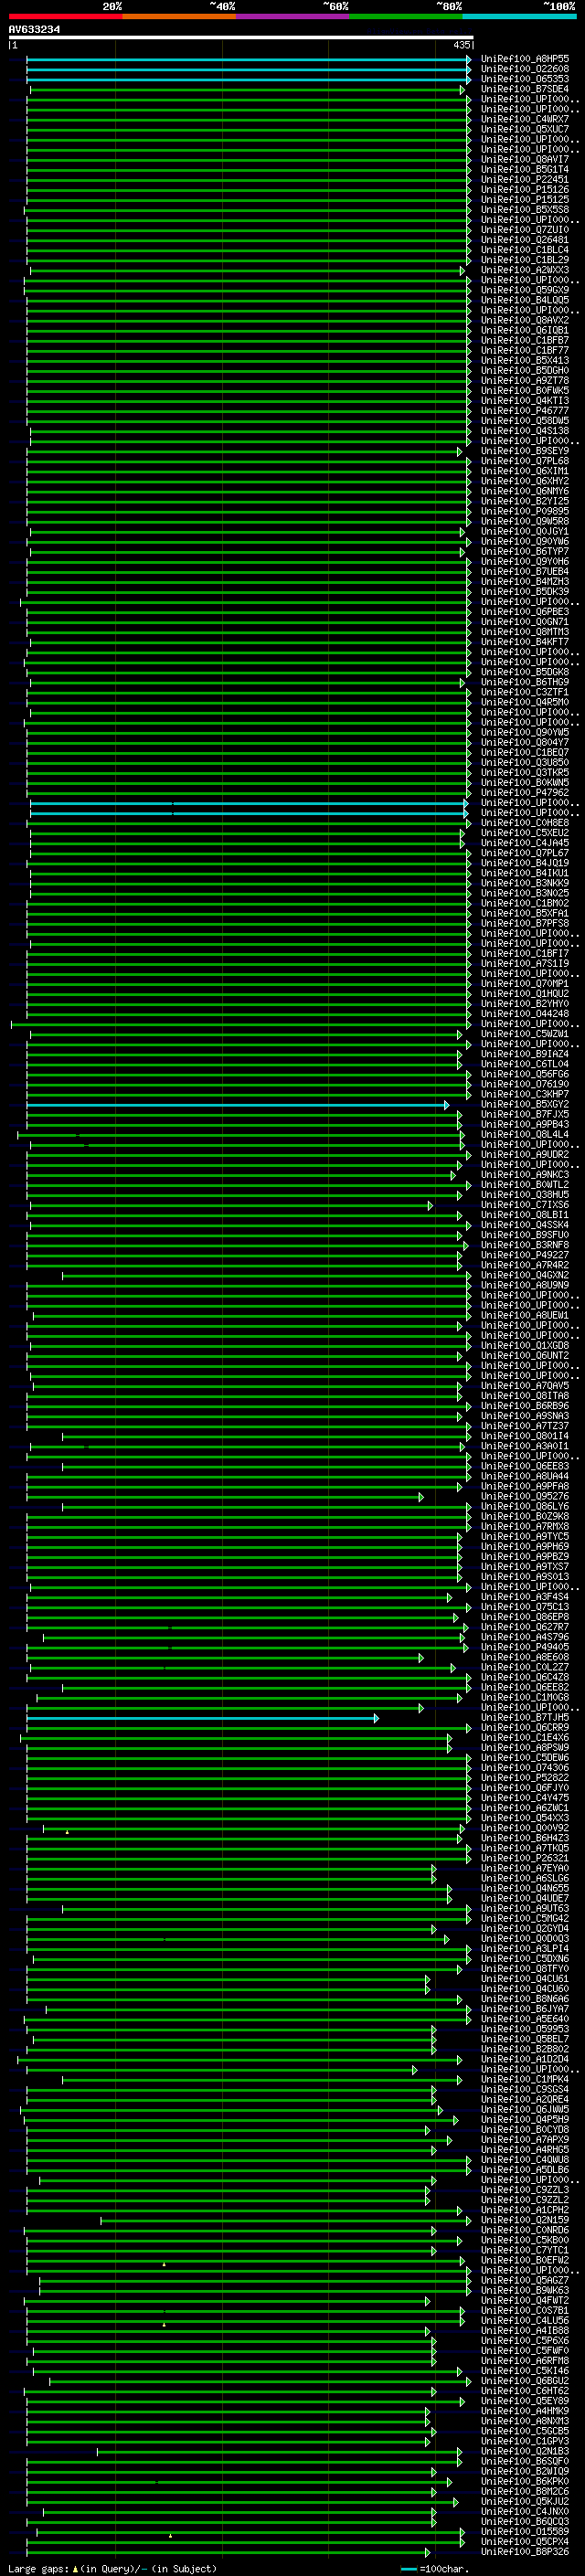
Task: Pick the UniRef100_B3RNF8 hit name
Action: pos(524,1245)
